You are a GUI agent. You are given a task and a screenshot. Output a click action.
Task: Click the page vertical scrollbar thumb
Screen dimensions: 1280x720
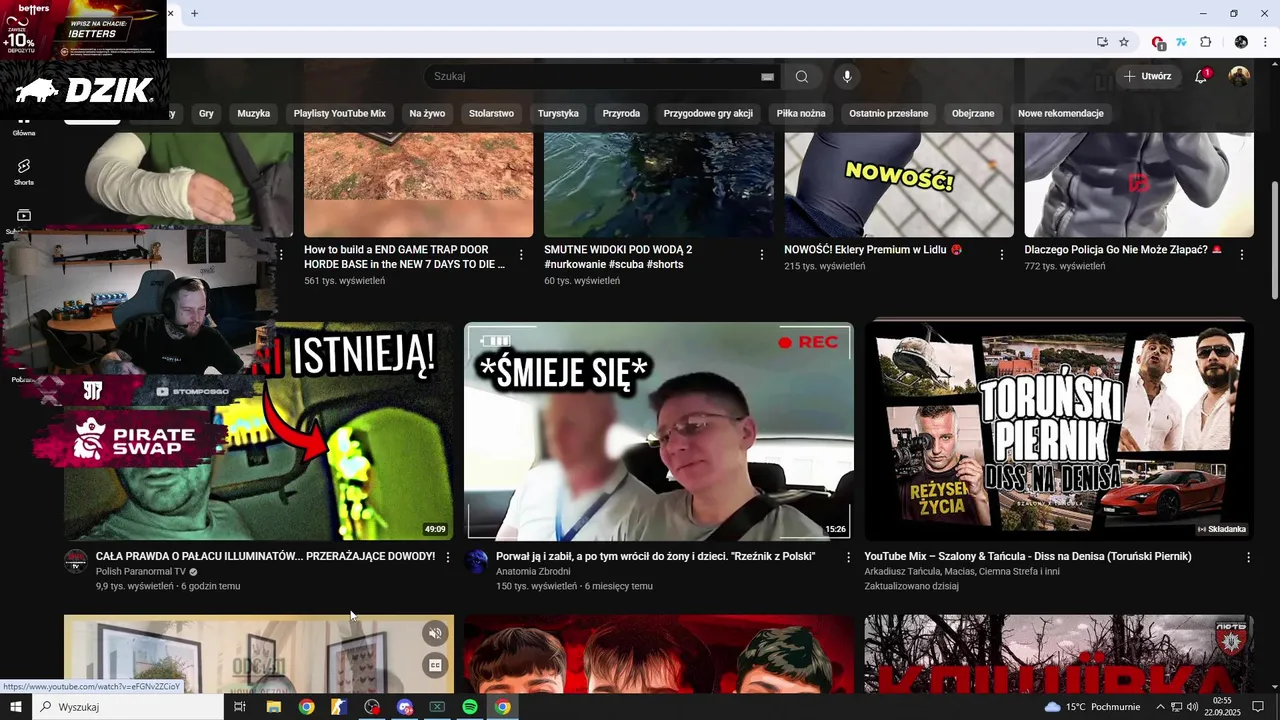[x=1274, y=240]
